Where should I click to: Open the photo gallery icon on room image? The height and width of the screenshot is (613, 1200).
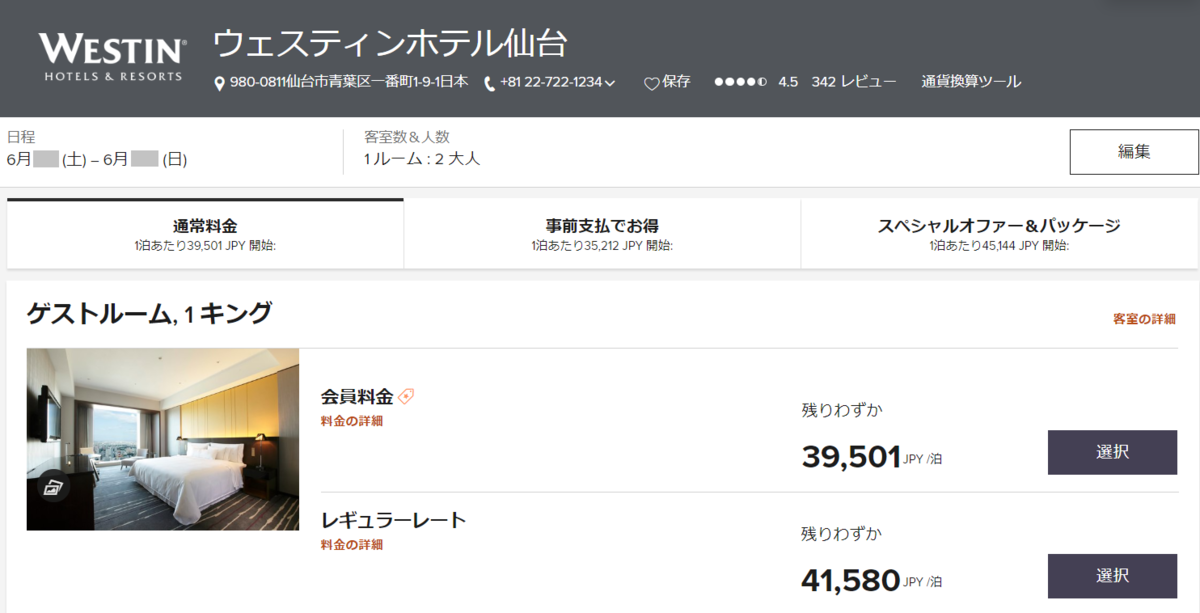coord(53,488)
